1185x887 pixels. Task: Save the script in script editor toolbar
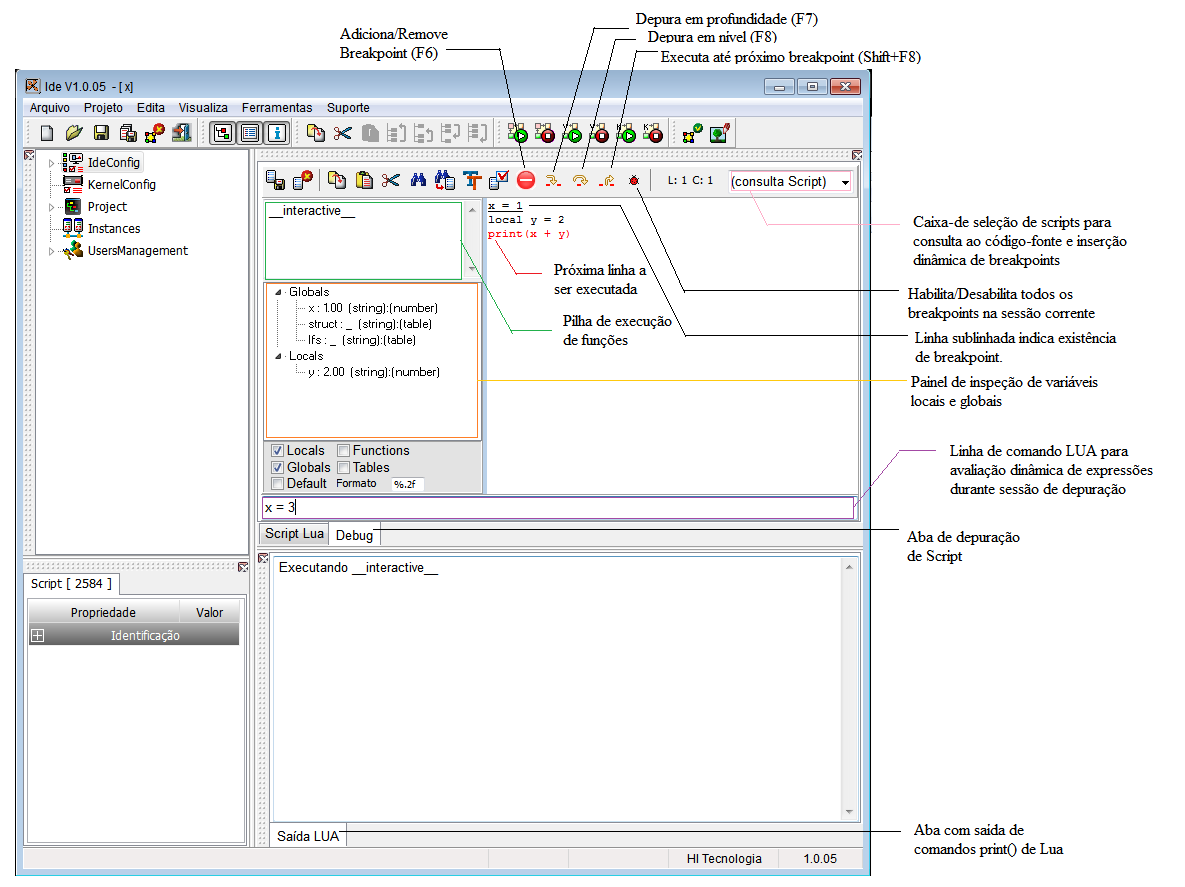276,180
